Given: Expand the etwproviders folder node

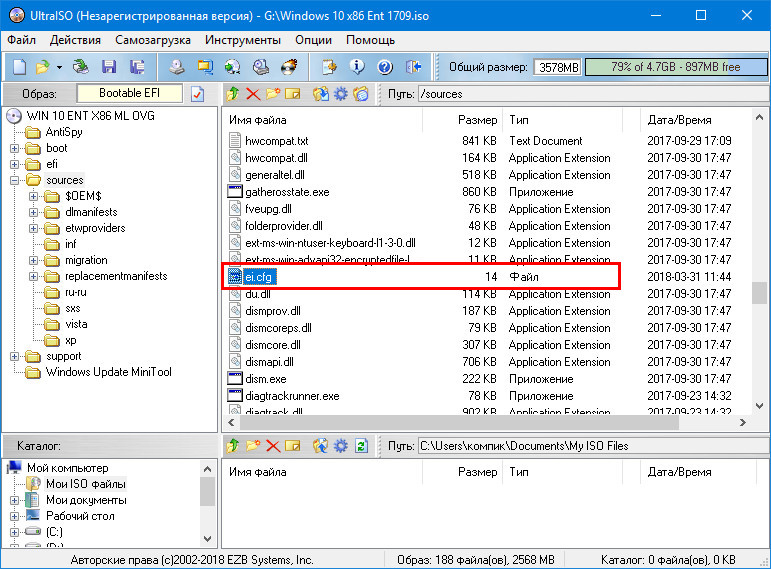Looking at the screenshot, I should pos(33,228).
